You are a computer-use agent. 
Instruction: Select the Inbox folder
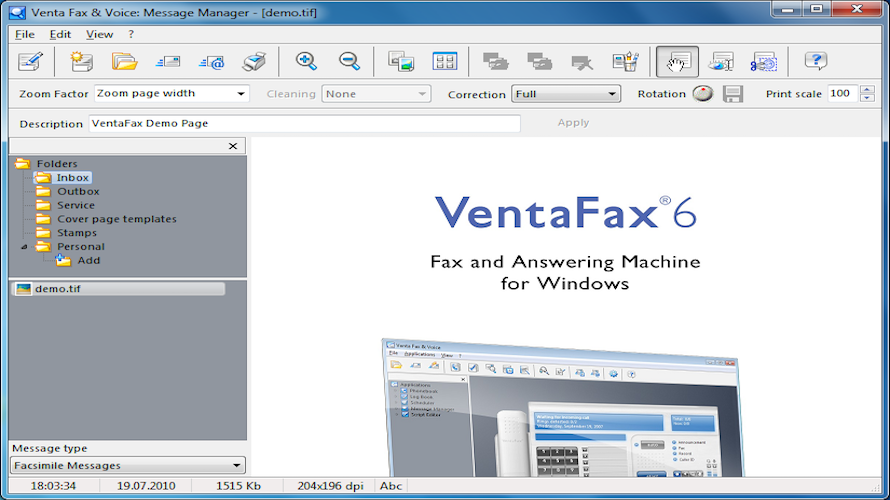pos(72,178)
